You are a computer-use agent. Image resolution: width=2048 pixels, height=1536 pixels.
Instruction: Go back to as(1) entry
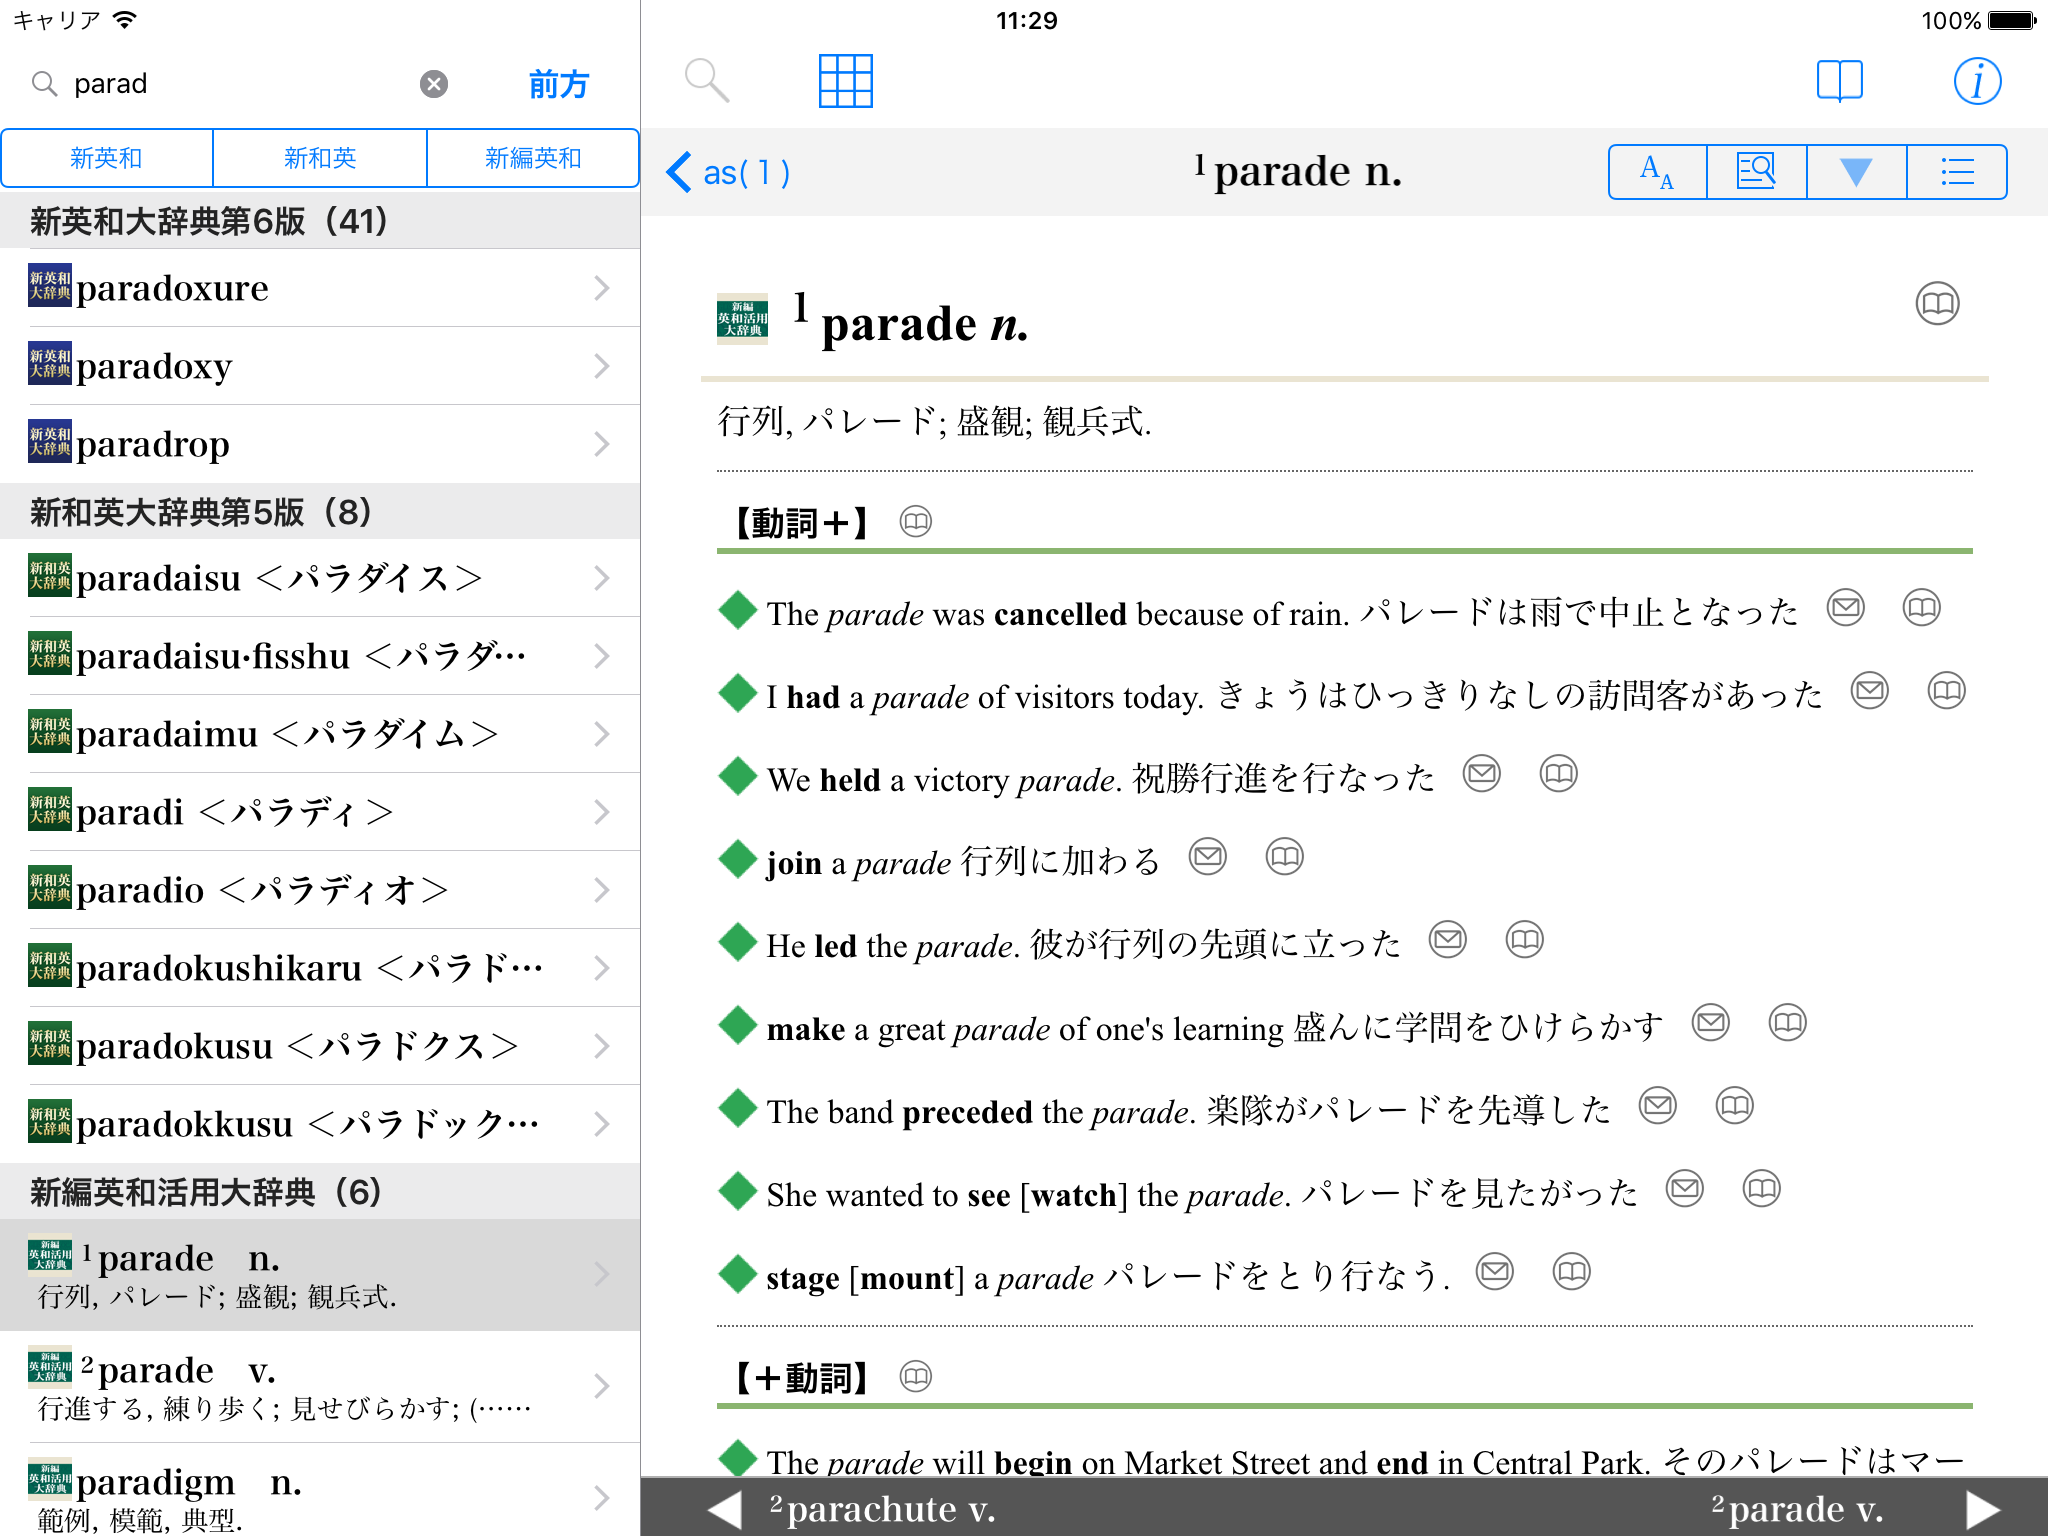pos(728,172)
